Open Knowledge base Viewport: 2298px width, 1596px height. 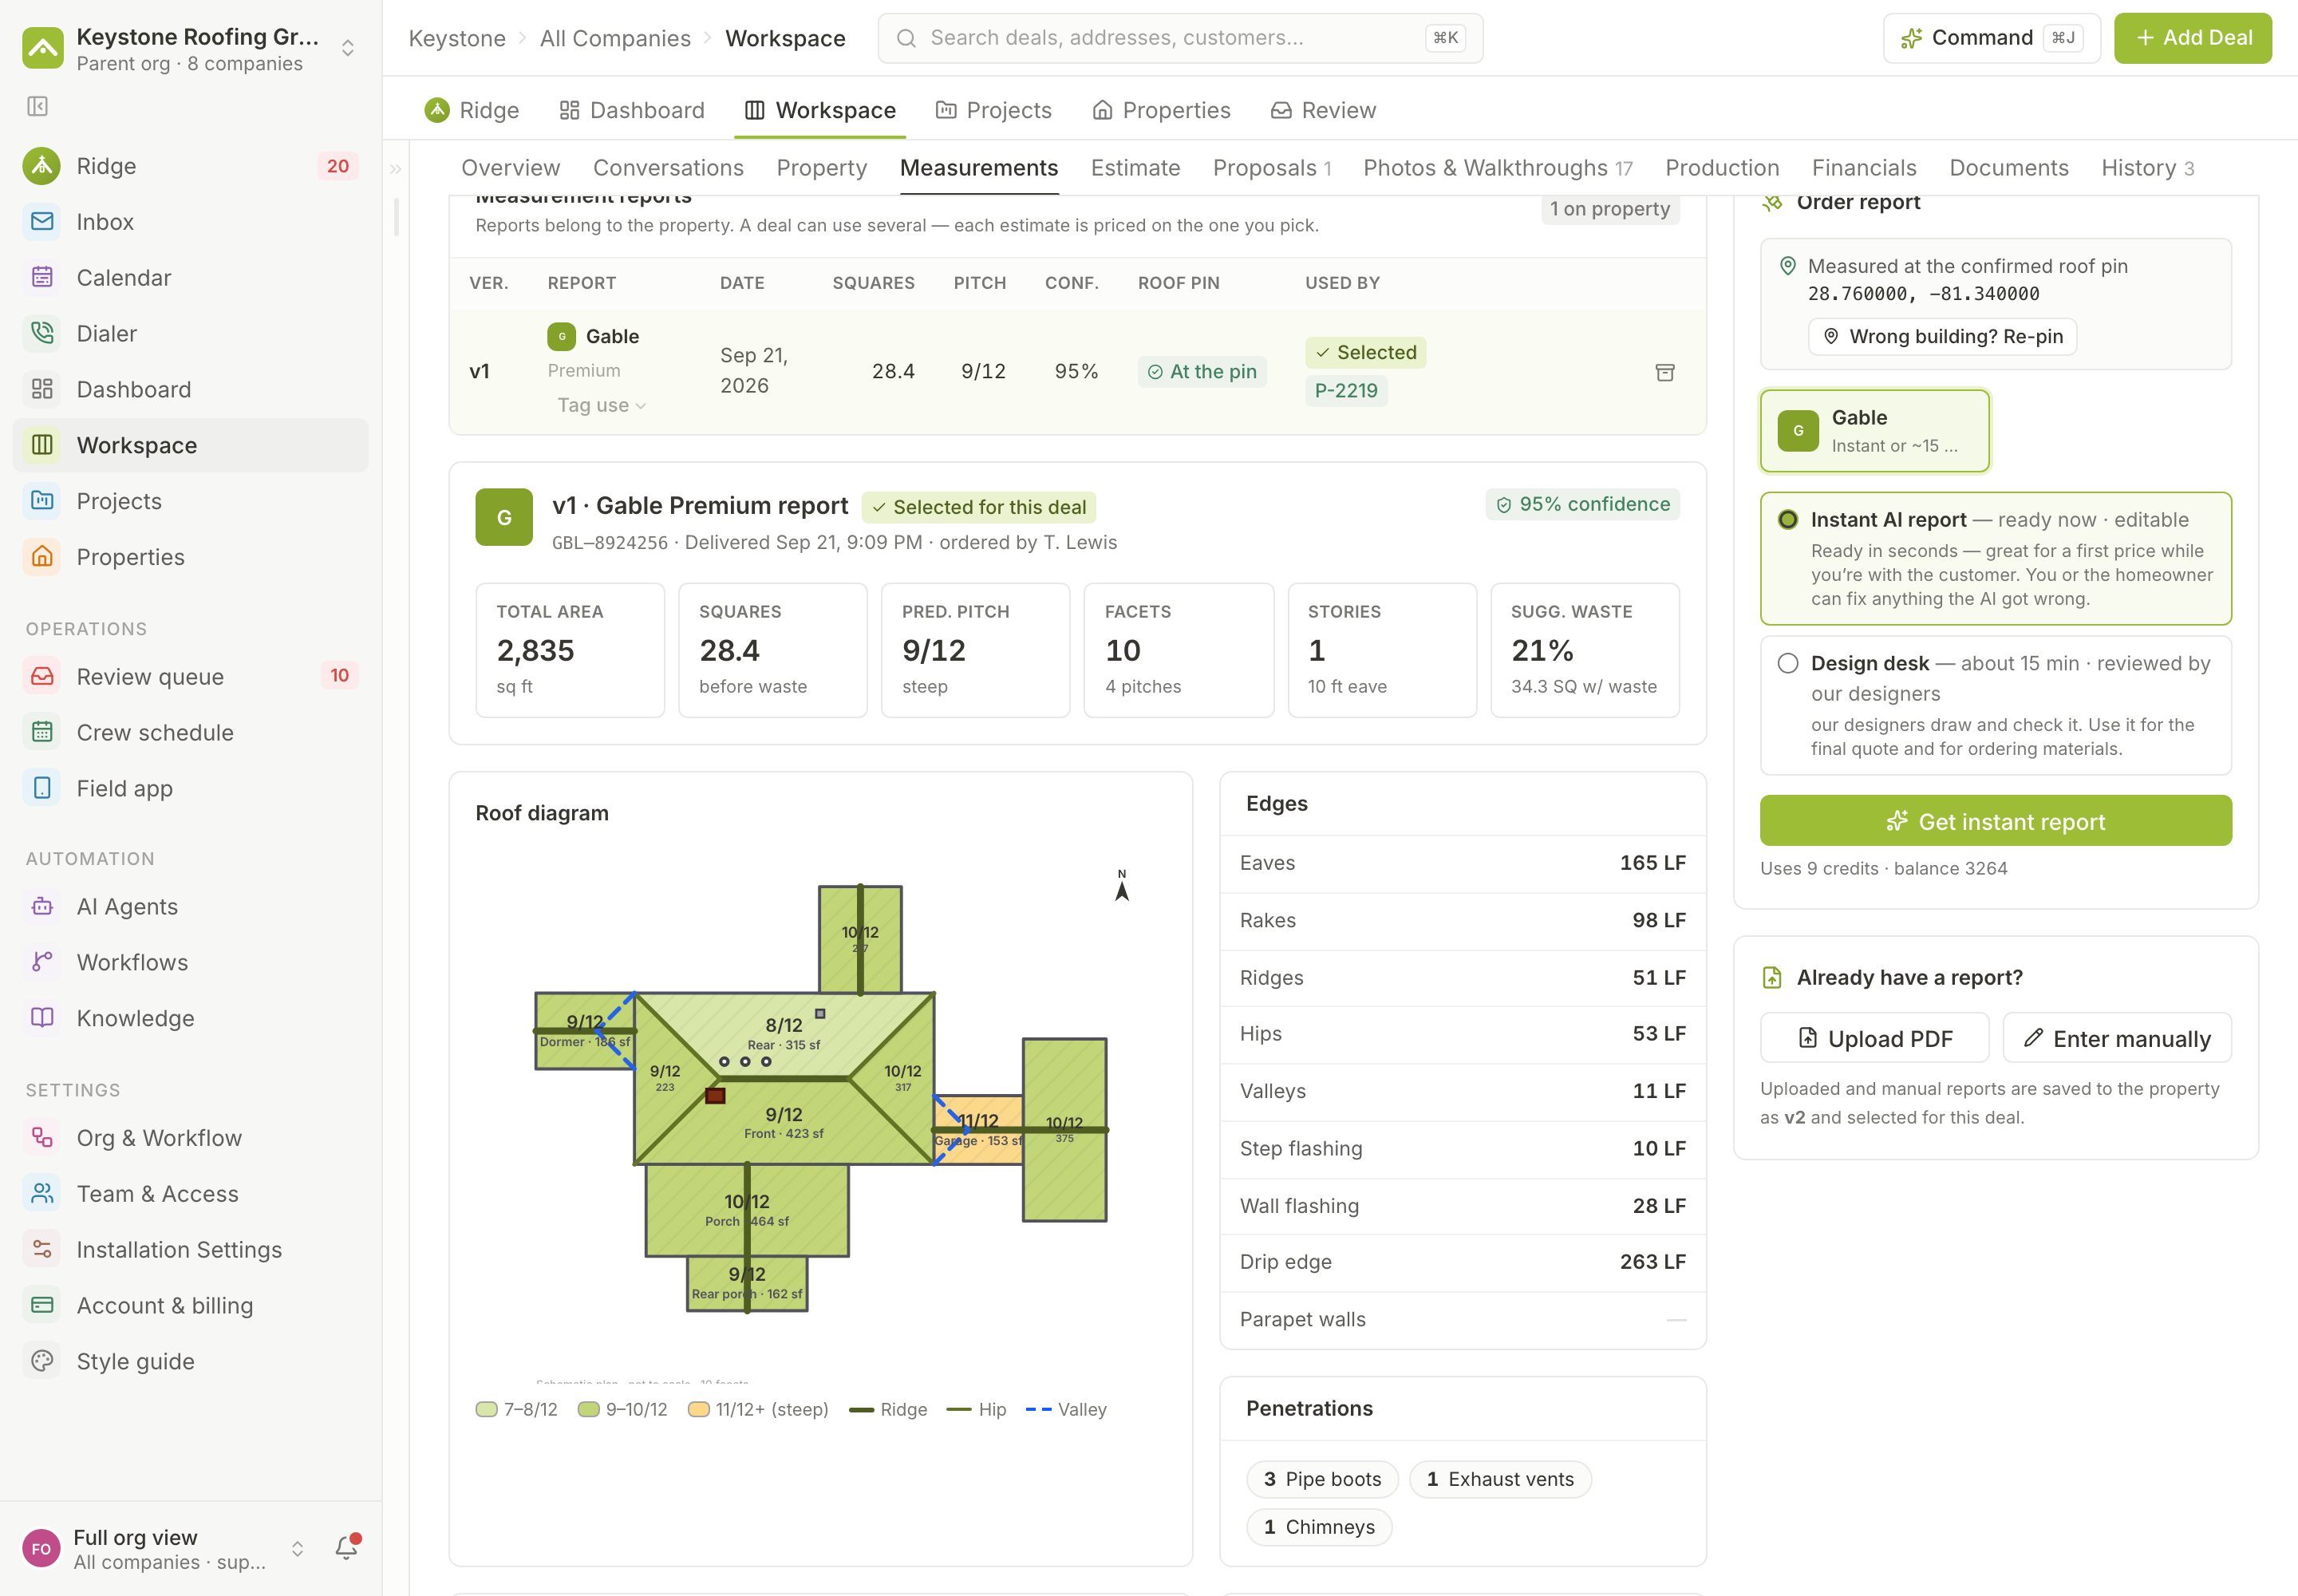(190, 1018)
